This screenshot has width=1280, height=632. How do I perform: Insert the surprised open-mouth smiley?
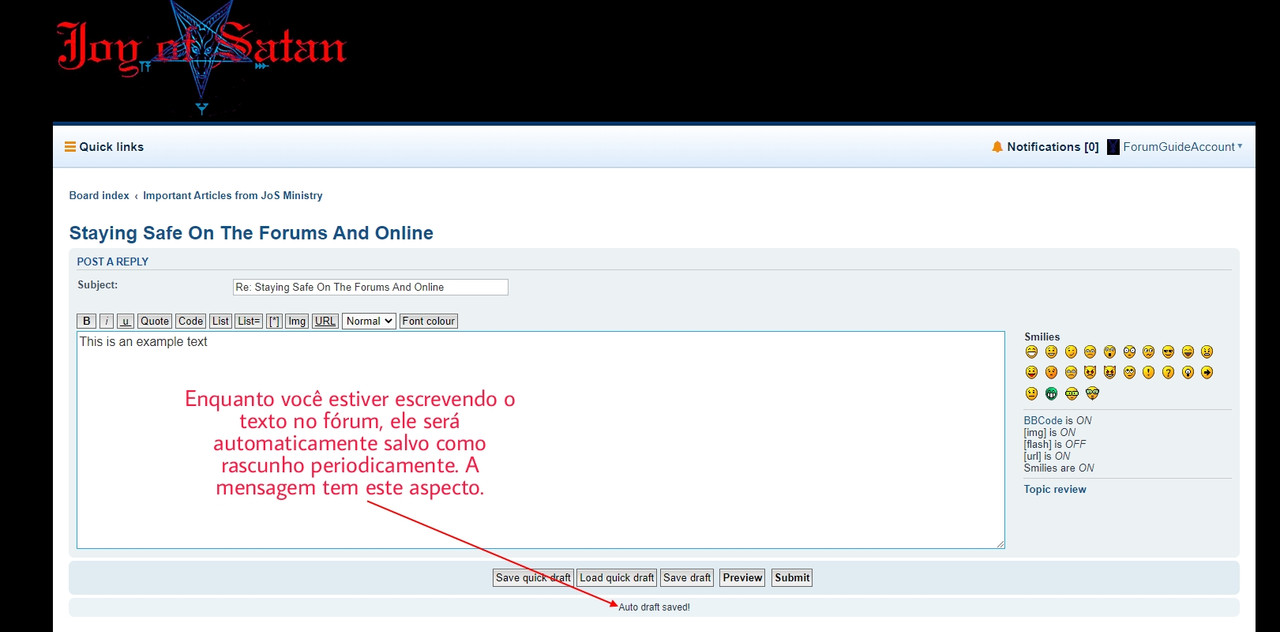(x=1110, y=352)
